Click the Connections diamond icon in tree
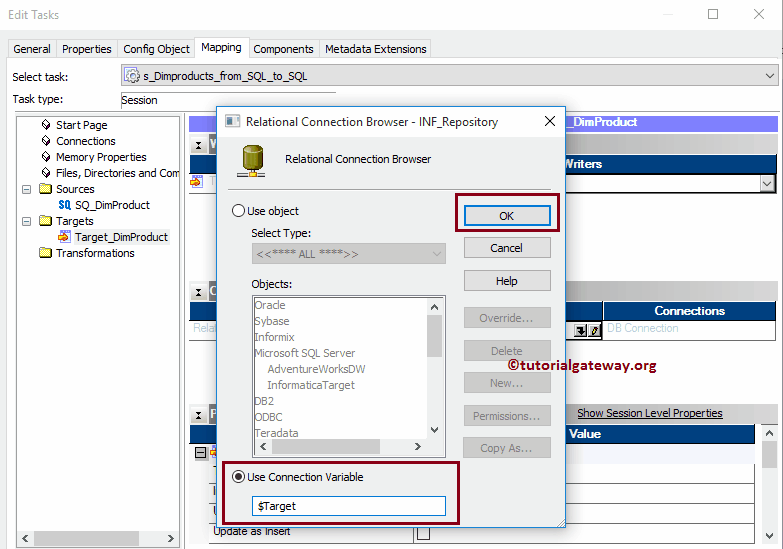The width and height of the screenshot is (783, 549). point(46,140)
